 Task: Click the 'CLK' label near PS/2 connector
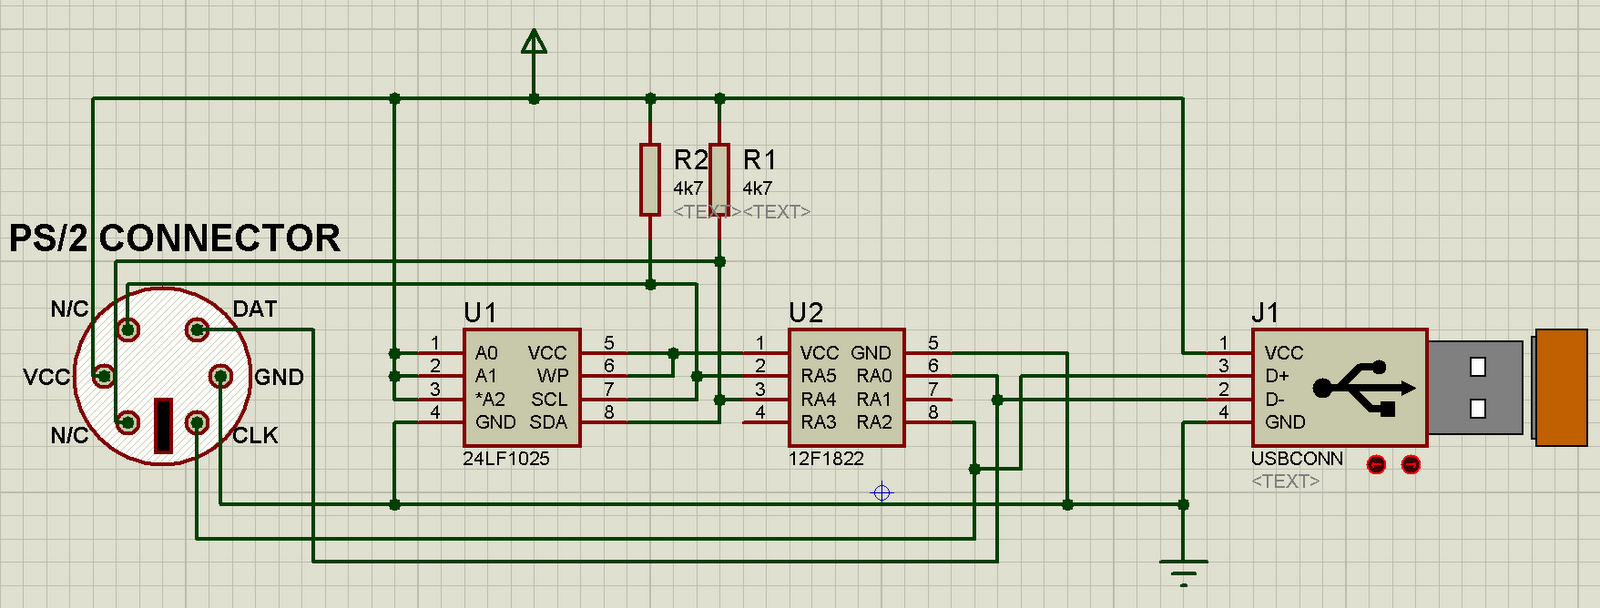tap(255, 435)
